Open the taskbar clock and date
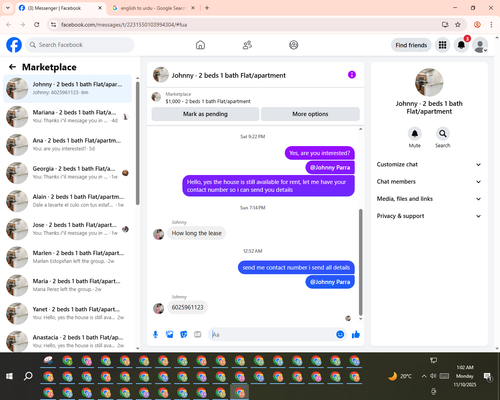Screen dimensions: 500x400 pos(465,376)
